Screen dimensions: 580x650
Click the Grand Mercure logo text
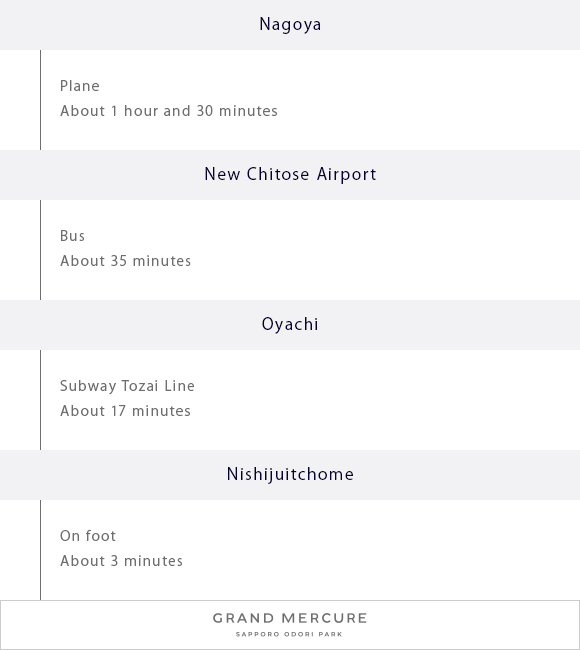290,618
